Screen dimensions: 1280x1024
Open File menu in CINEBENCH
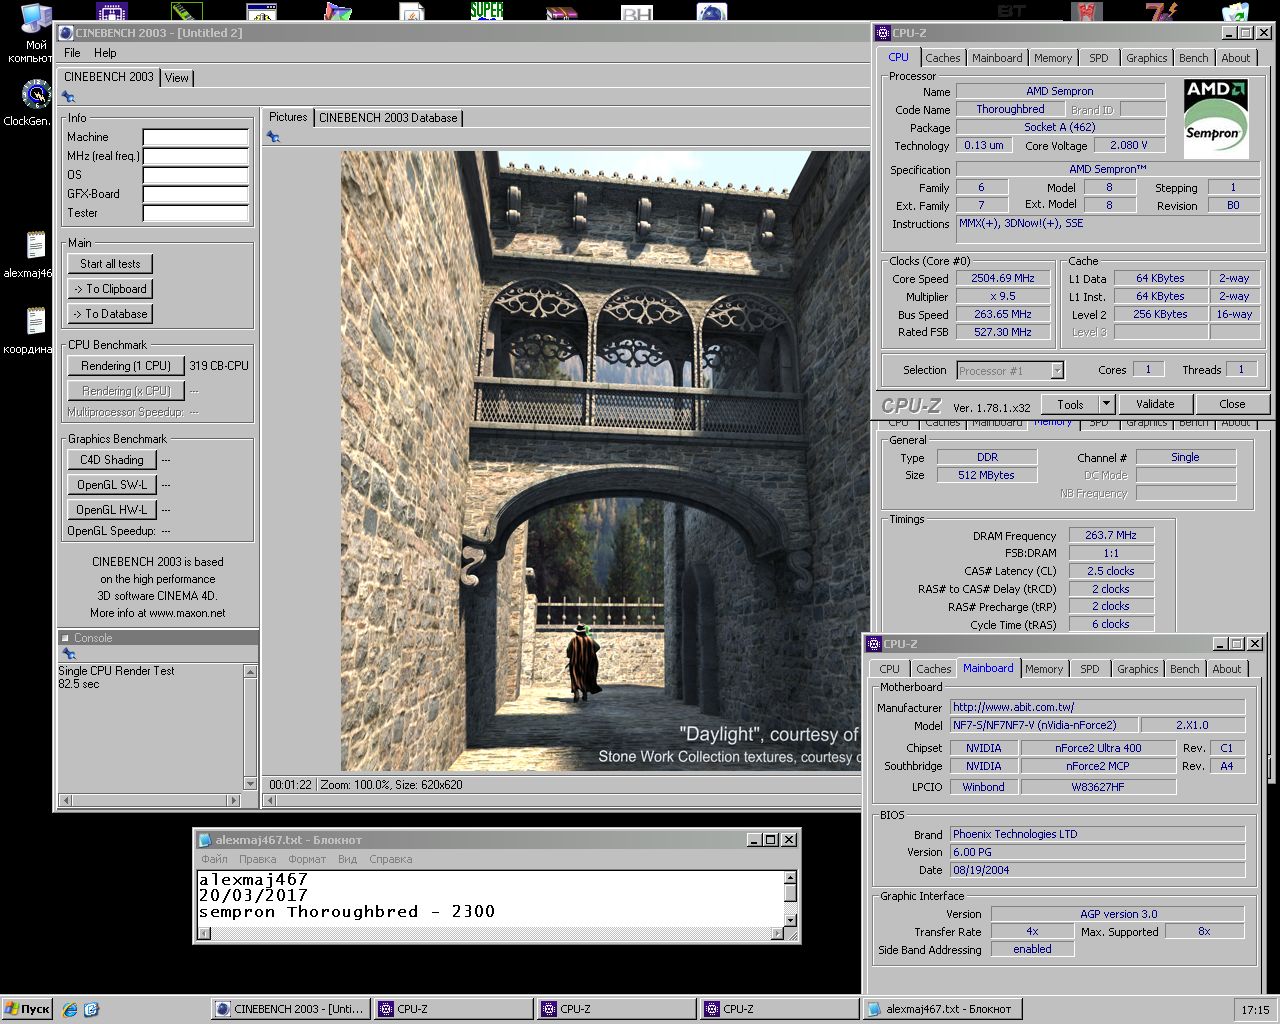tap(72, 53)
